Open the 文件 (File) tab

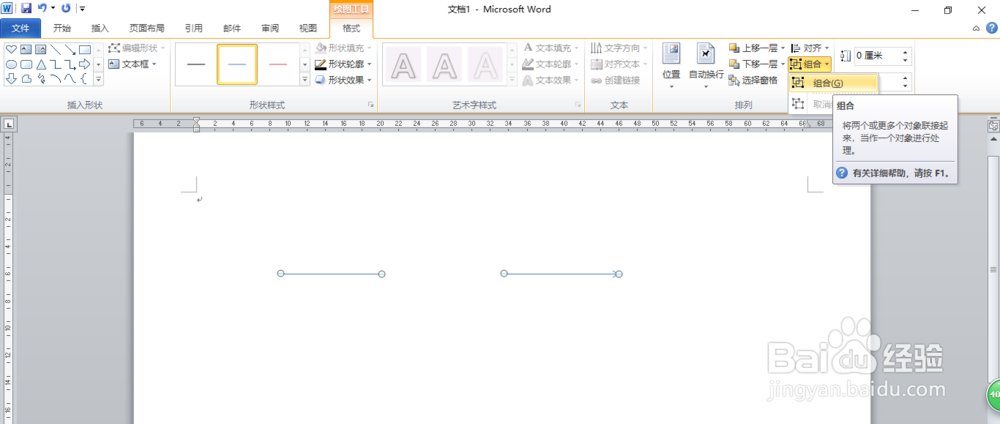click(x=20, y=28)
